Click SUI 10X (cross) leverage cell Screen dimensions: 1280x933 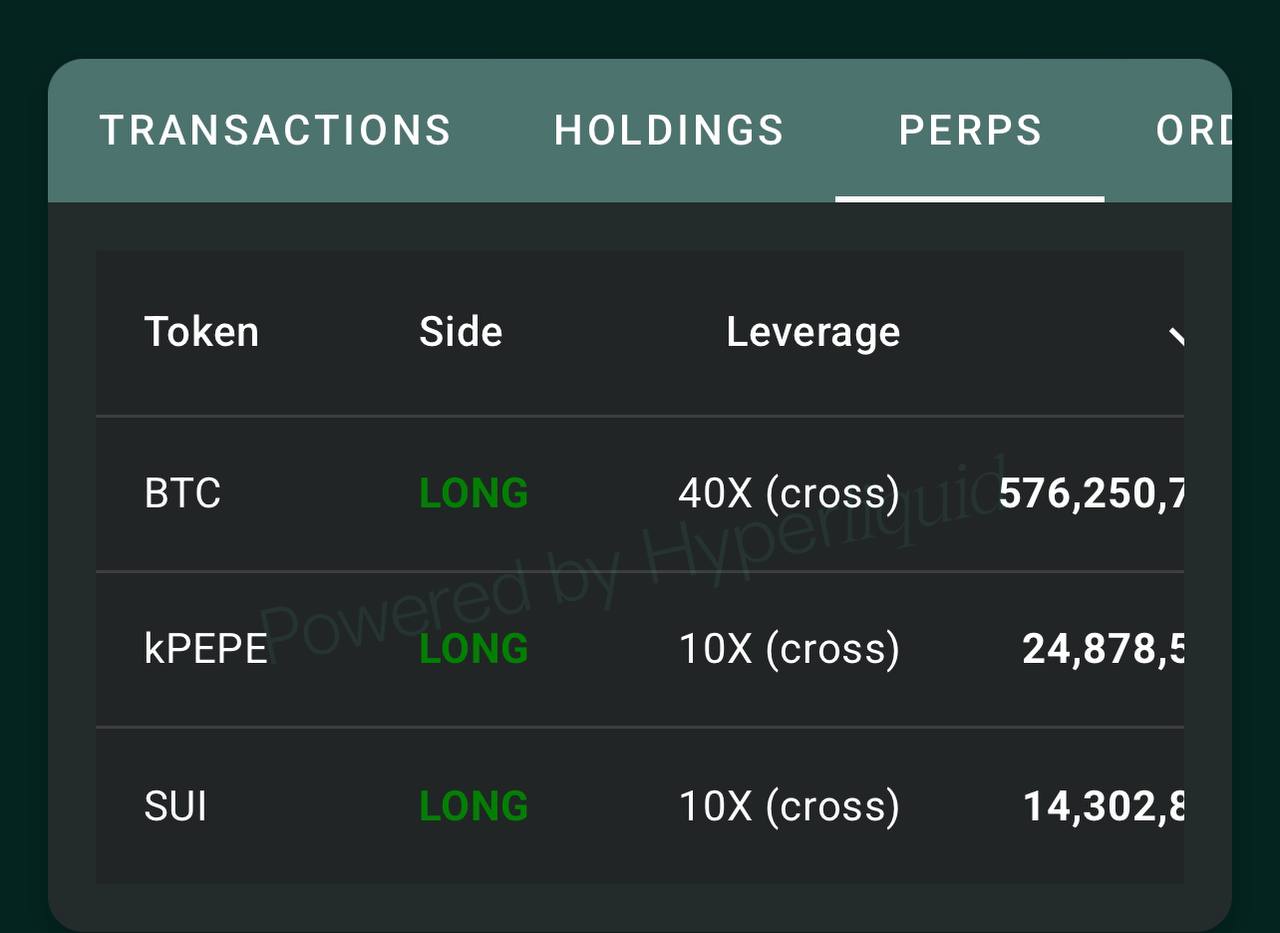(789, 806)
